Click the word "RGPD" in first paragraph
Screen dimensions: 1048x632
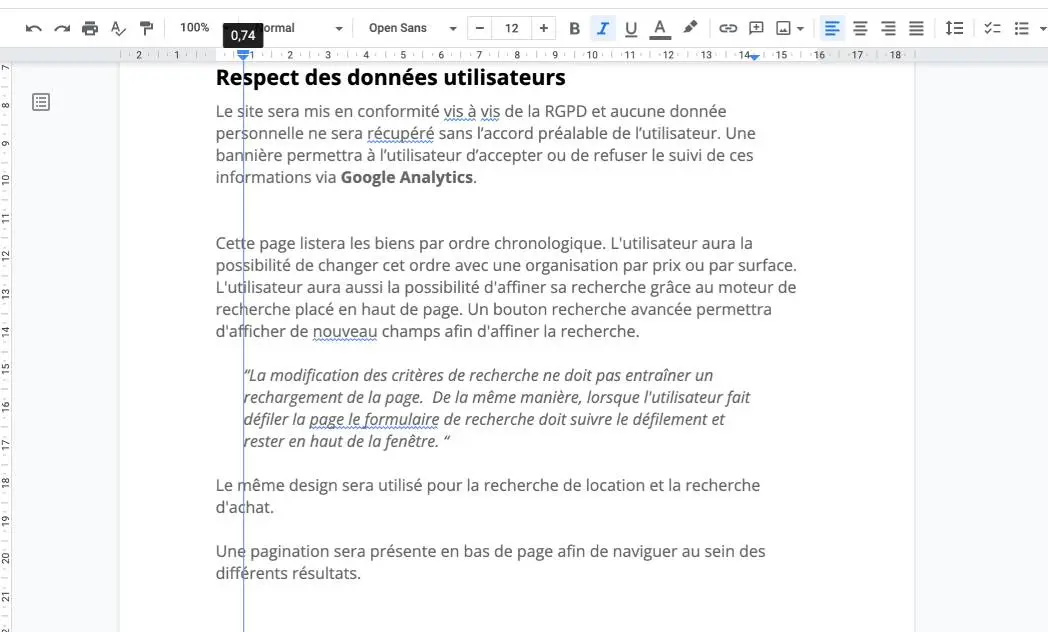565,111
